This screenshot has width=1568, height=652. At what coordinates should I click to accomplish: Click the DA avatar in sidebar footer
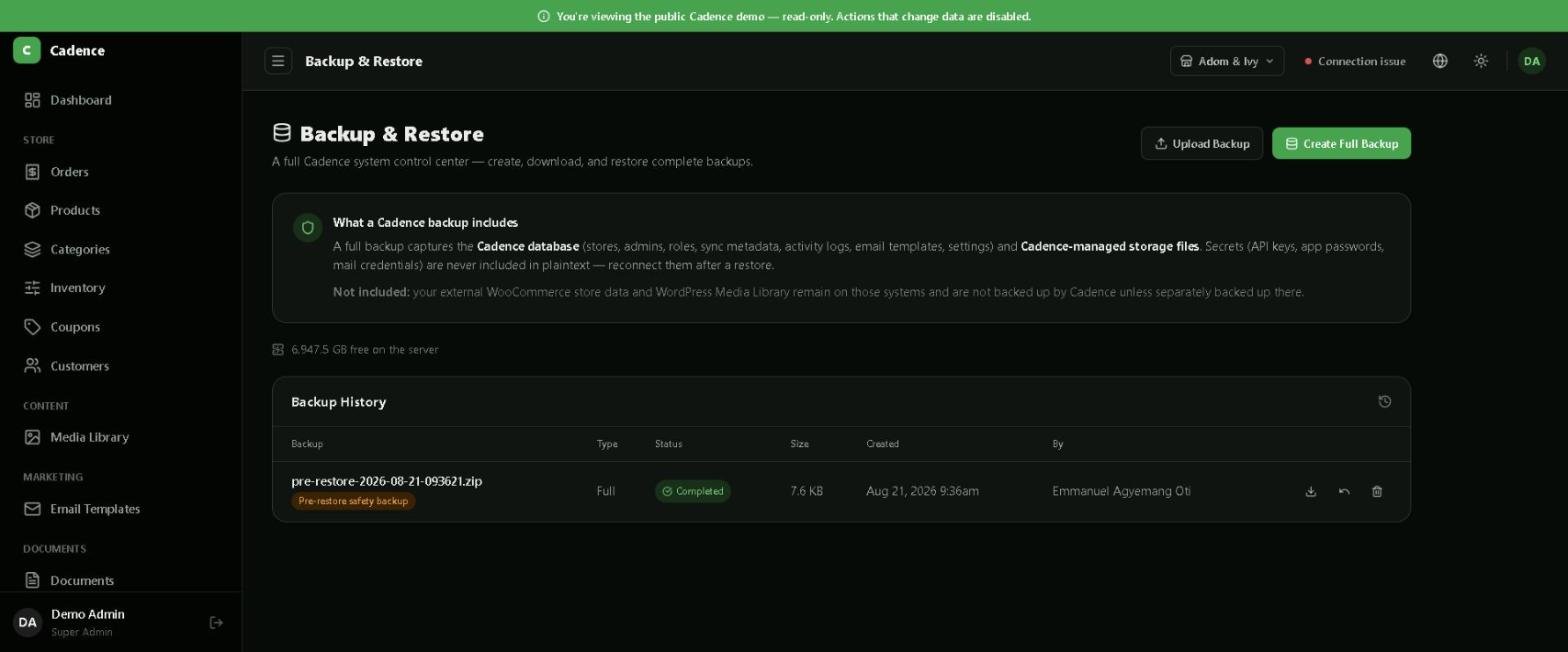[27, 622]
